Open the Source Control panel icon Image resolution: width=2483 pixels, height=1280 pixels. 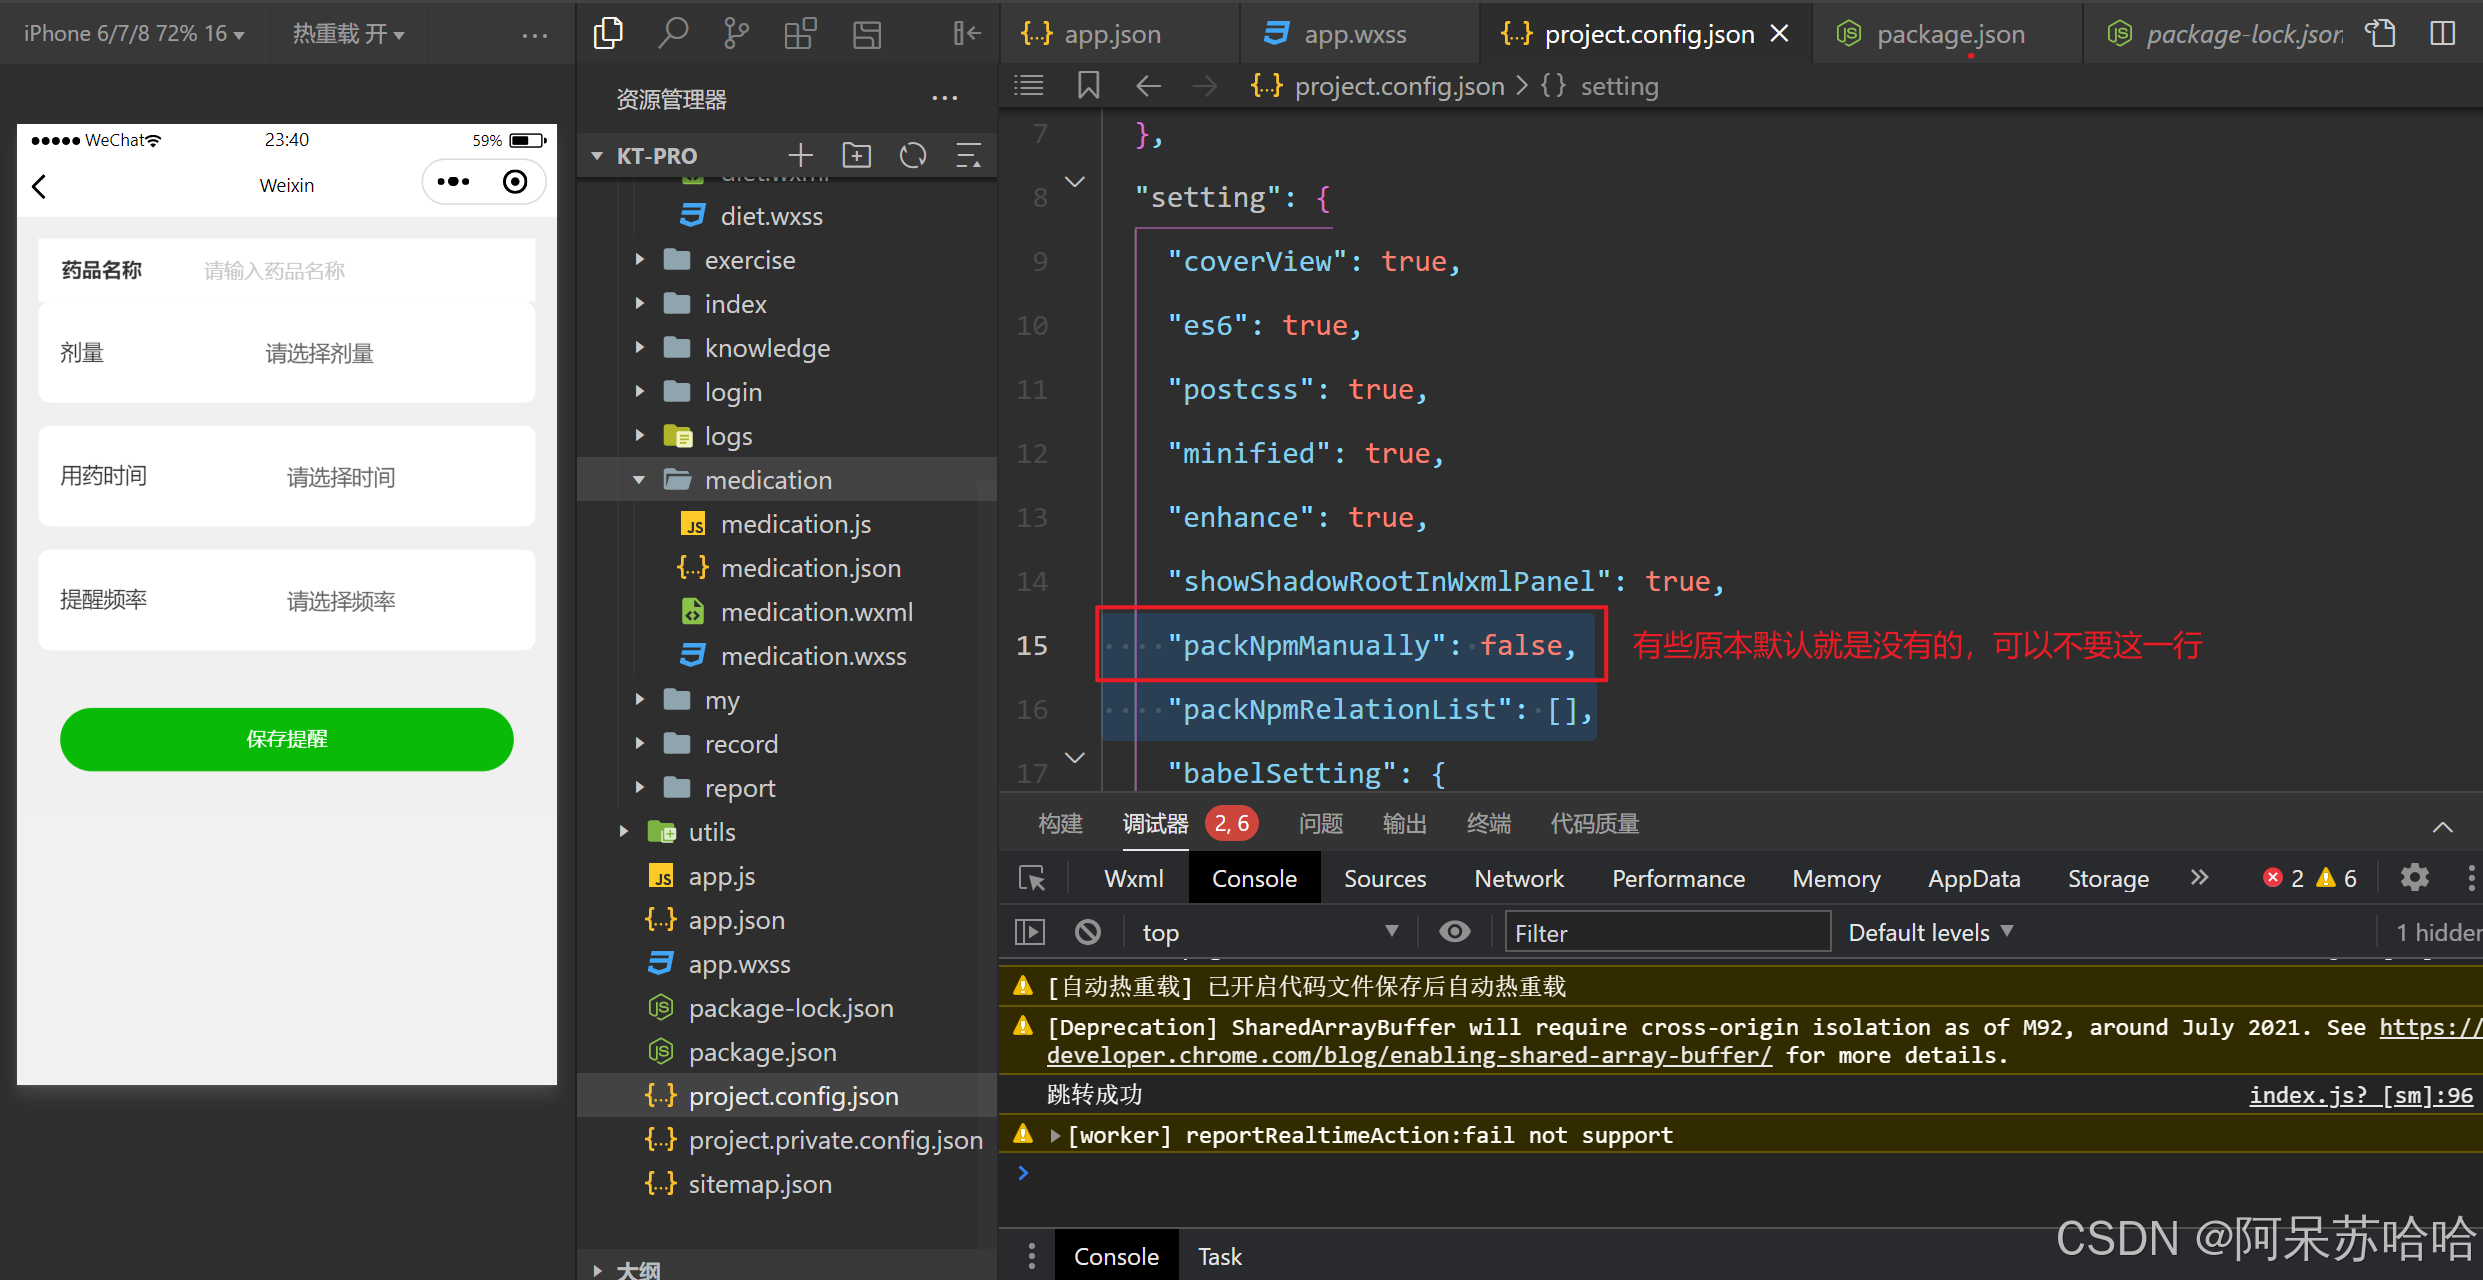coord(736,32)
